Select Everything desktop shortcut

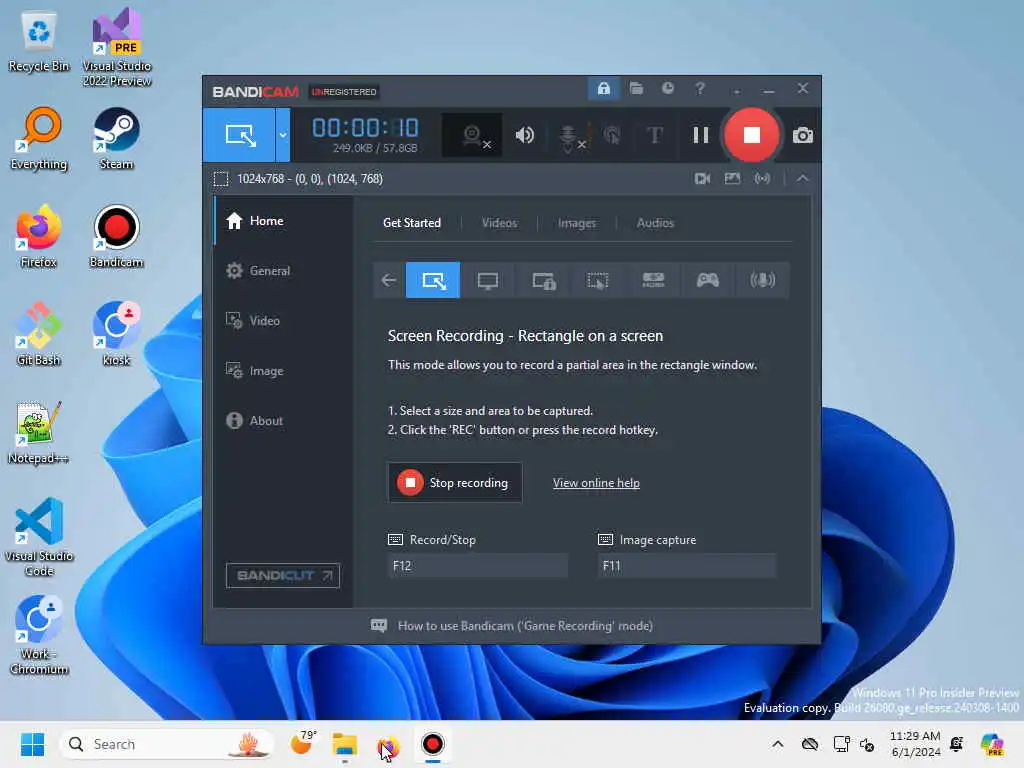pos(39,138)
